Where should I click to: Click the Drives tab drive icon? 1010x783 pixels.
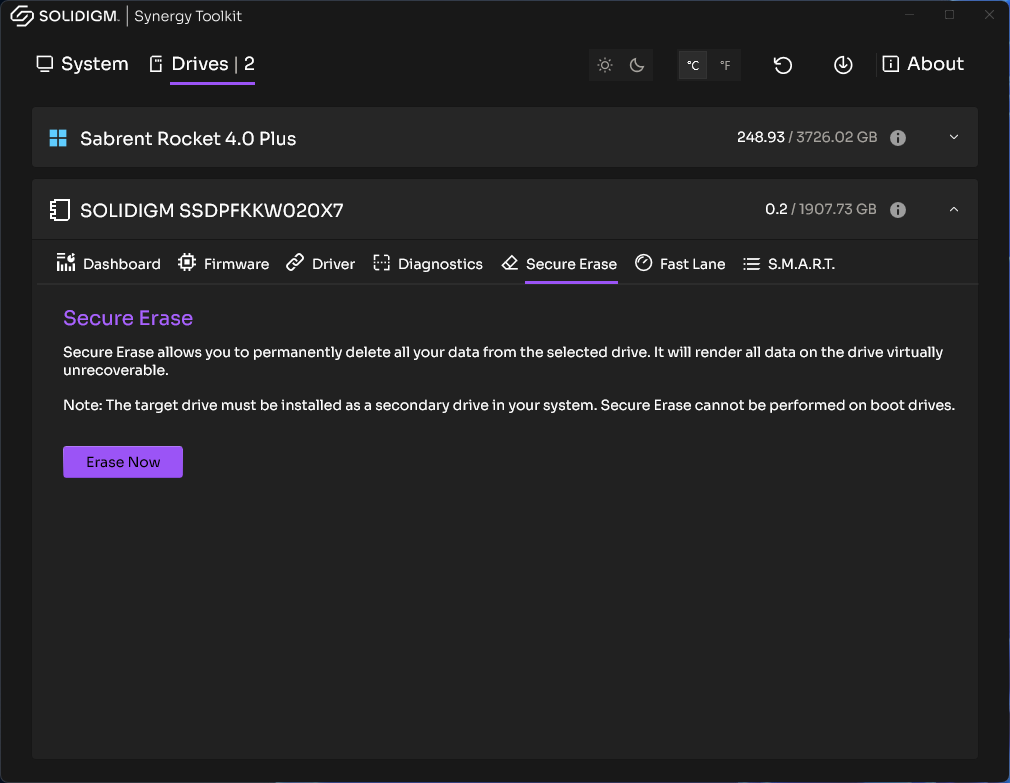coord(156,64)
